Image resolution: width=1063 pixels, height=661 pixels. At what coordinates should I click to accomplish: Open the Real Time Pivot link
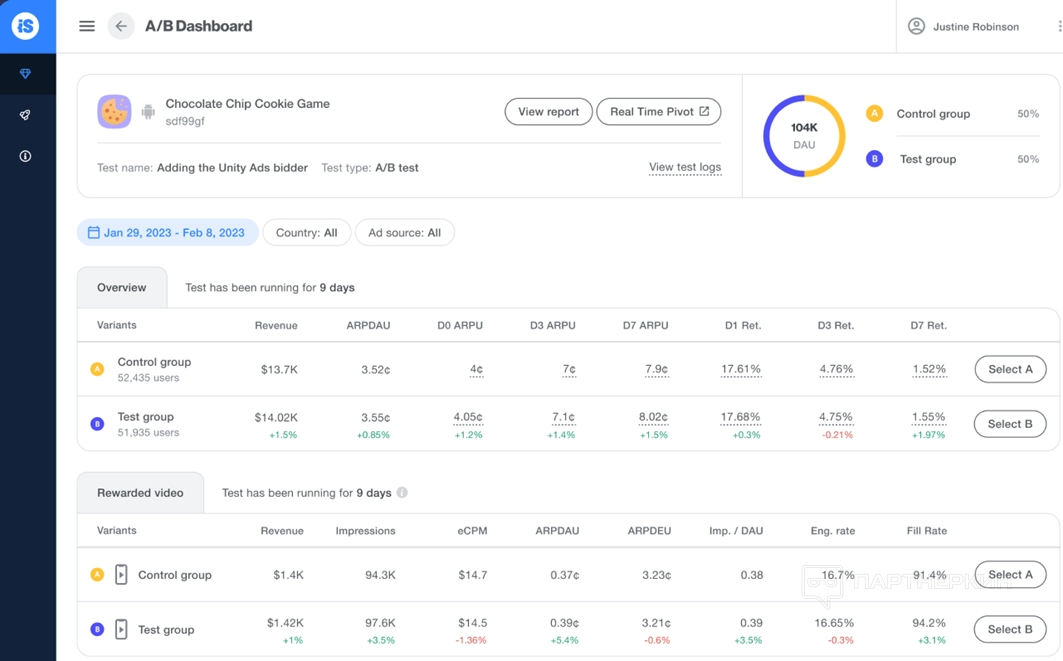point(659,112)
